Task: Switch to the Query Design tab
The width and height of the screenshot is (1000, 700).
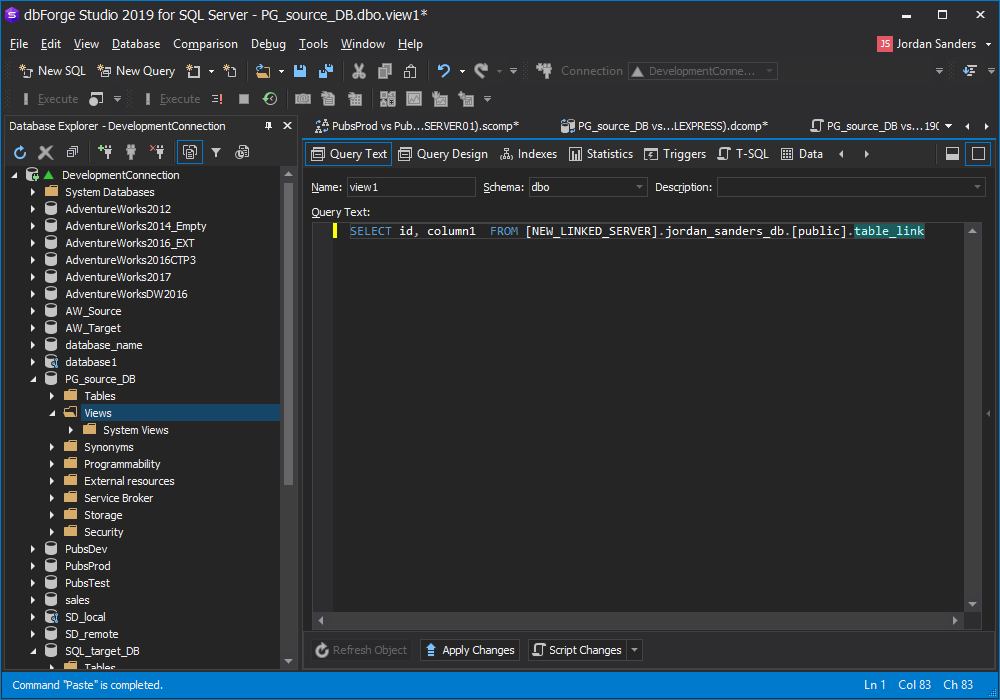Action: pos(443,154)
